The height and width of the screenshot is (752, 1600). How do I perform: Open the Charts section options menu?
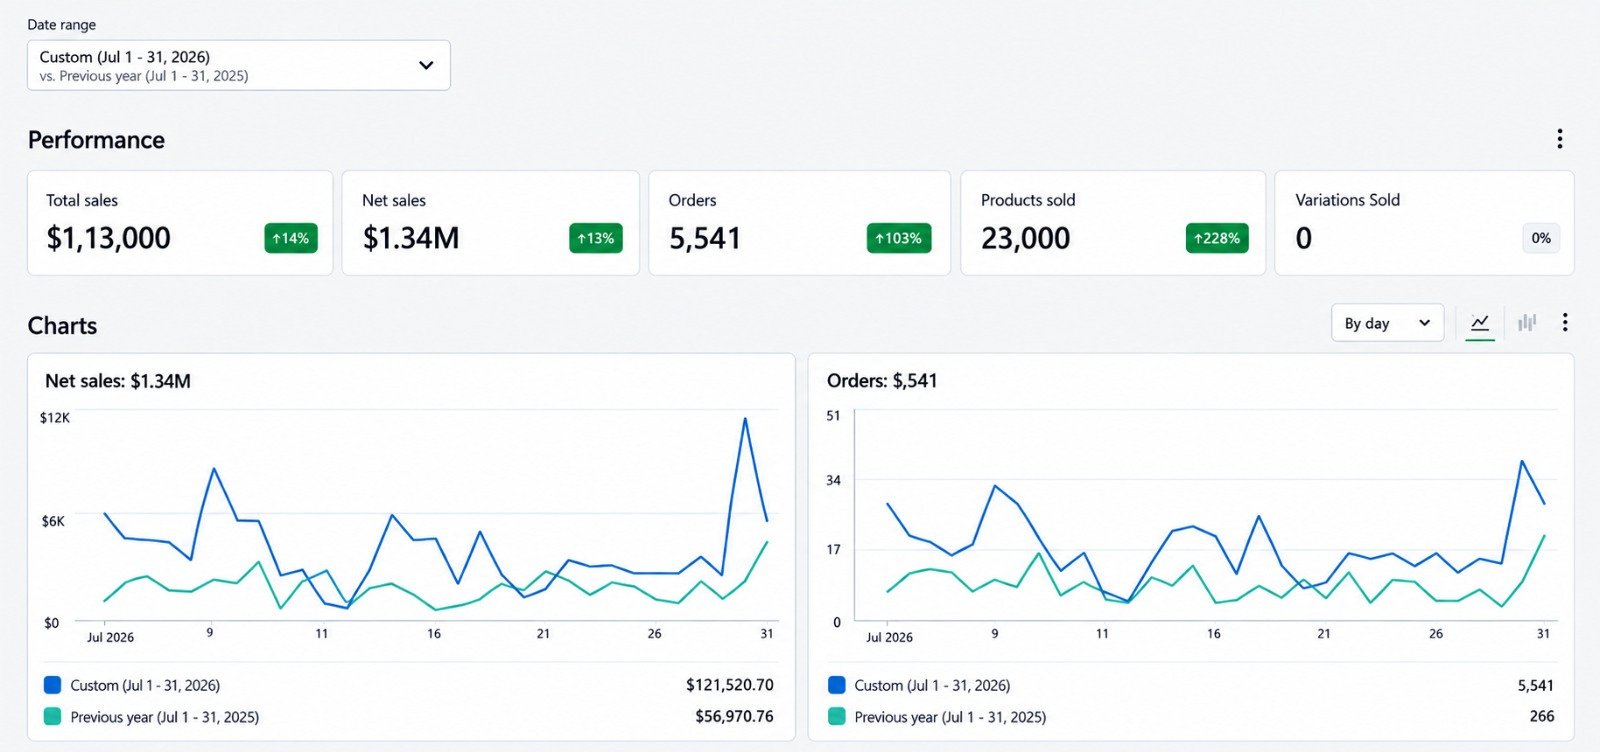click(1565, 322)
